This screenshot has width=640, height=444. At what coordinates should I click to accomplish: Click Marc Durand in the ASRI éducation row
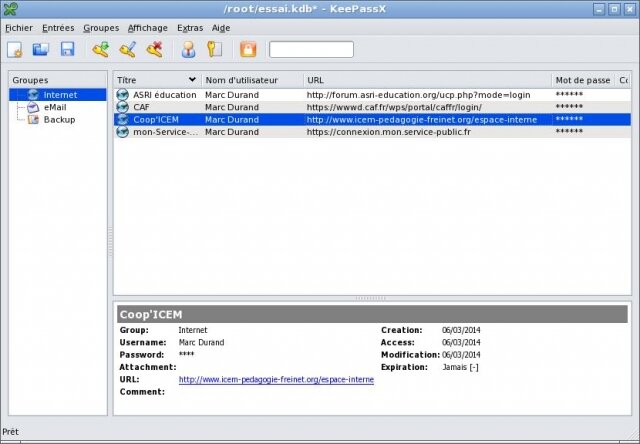point(232,95)
